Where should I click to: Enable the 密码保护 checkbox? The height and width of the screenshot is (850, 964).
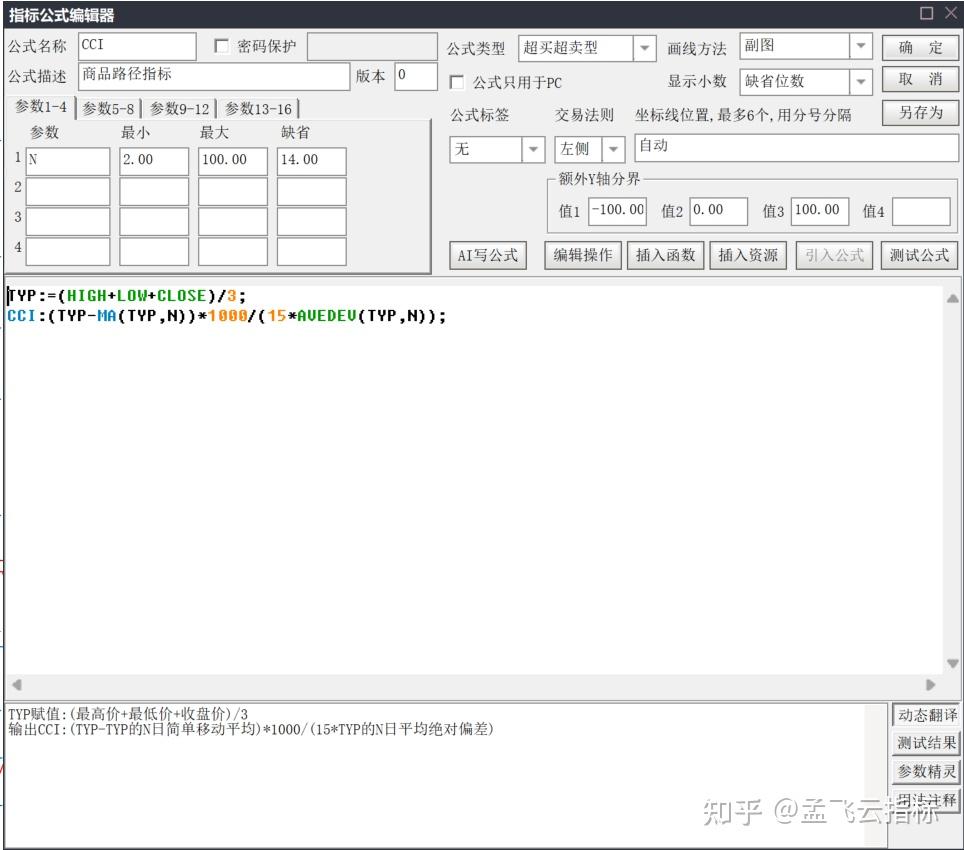(221, 46)
